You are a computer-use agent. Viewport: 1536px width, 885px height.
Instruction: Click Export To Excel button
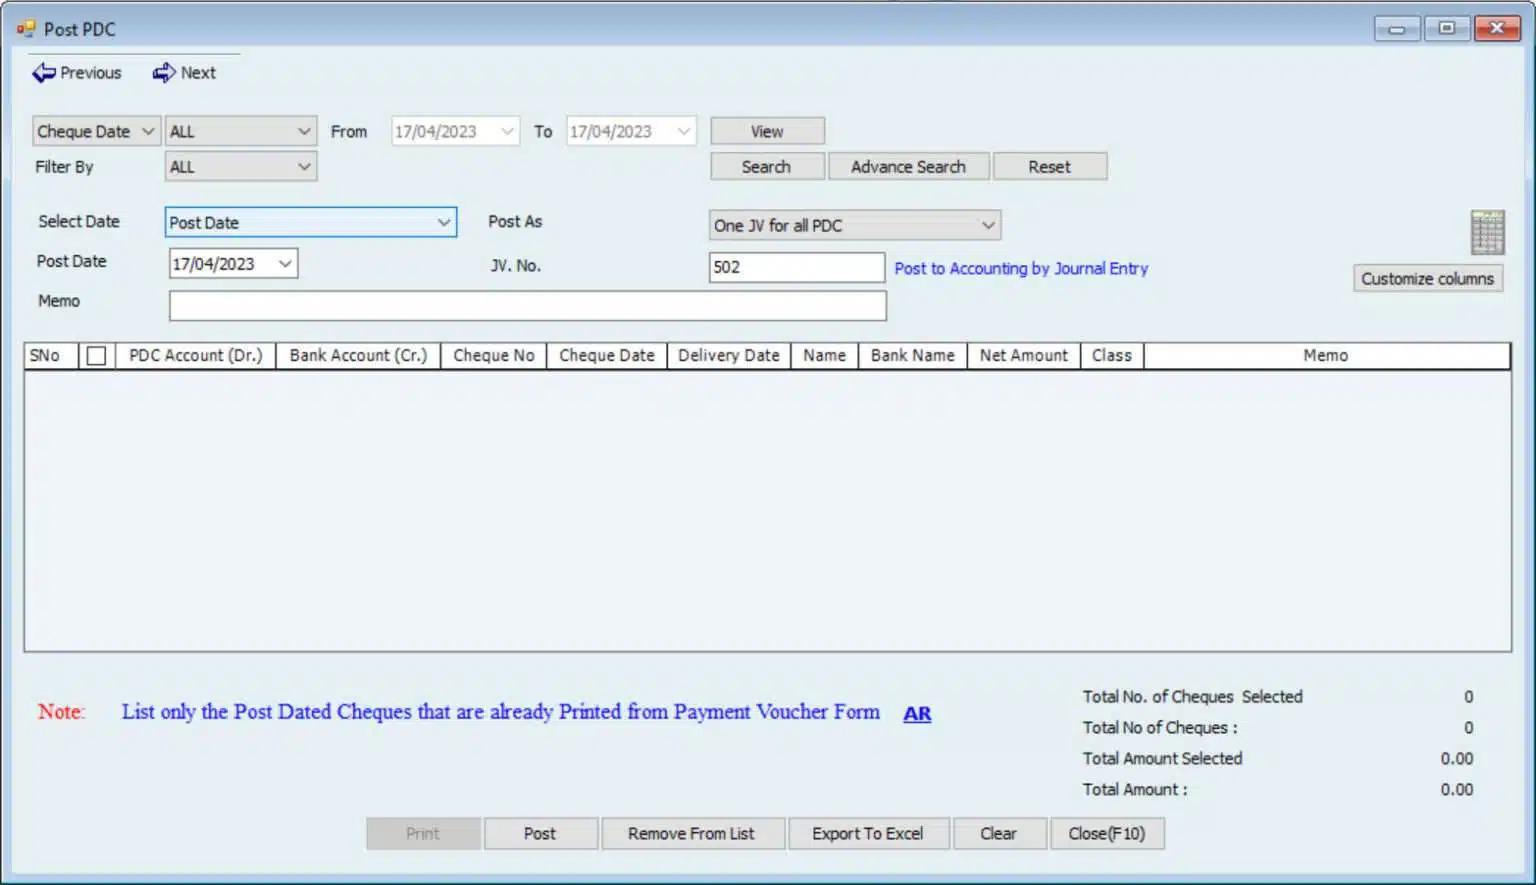click(867, 833)
